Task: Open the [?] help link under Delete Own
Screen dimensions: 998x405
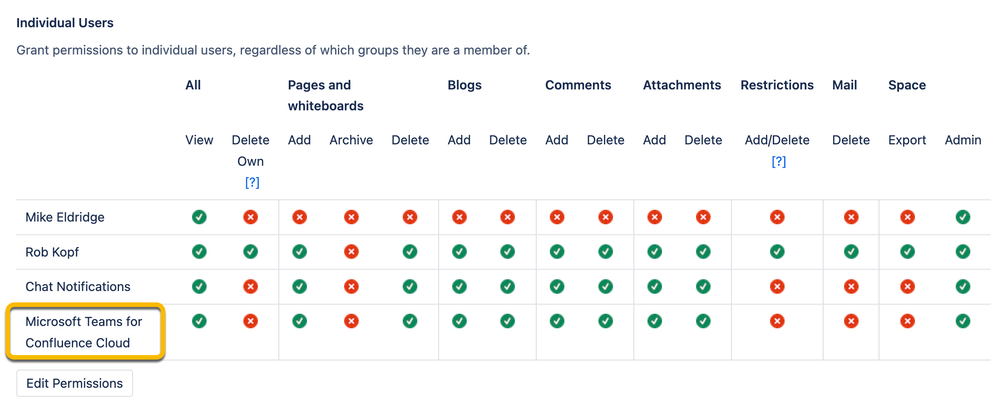Action: [x=252, y=183]
